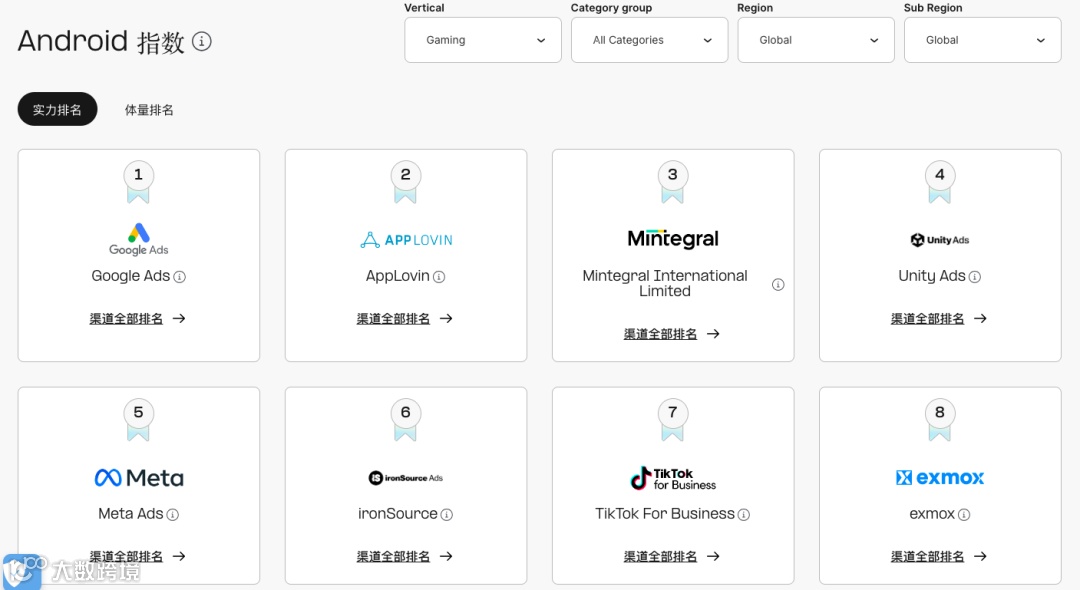Screen dimensions: 1080x590
Task: Click TikTok For Business name text
Action: (x=665, y=514)
